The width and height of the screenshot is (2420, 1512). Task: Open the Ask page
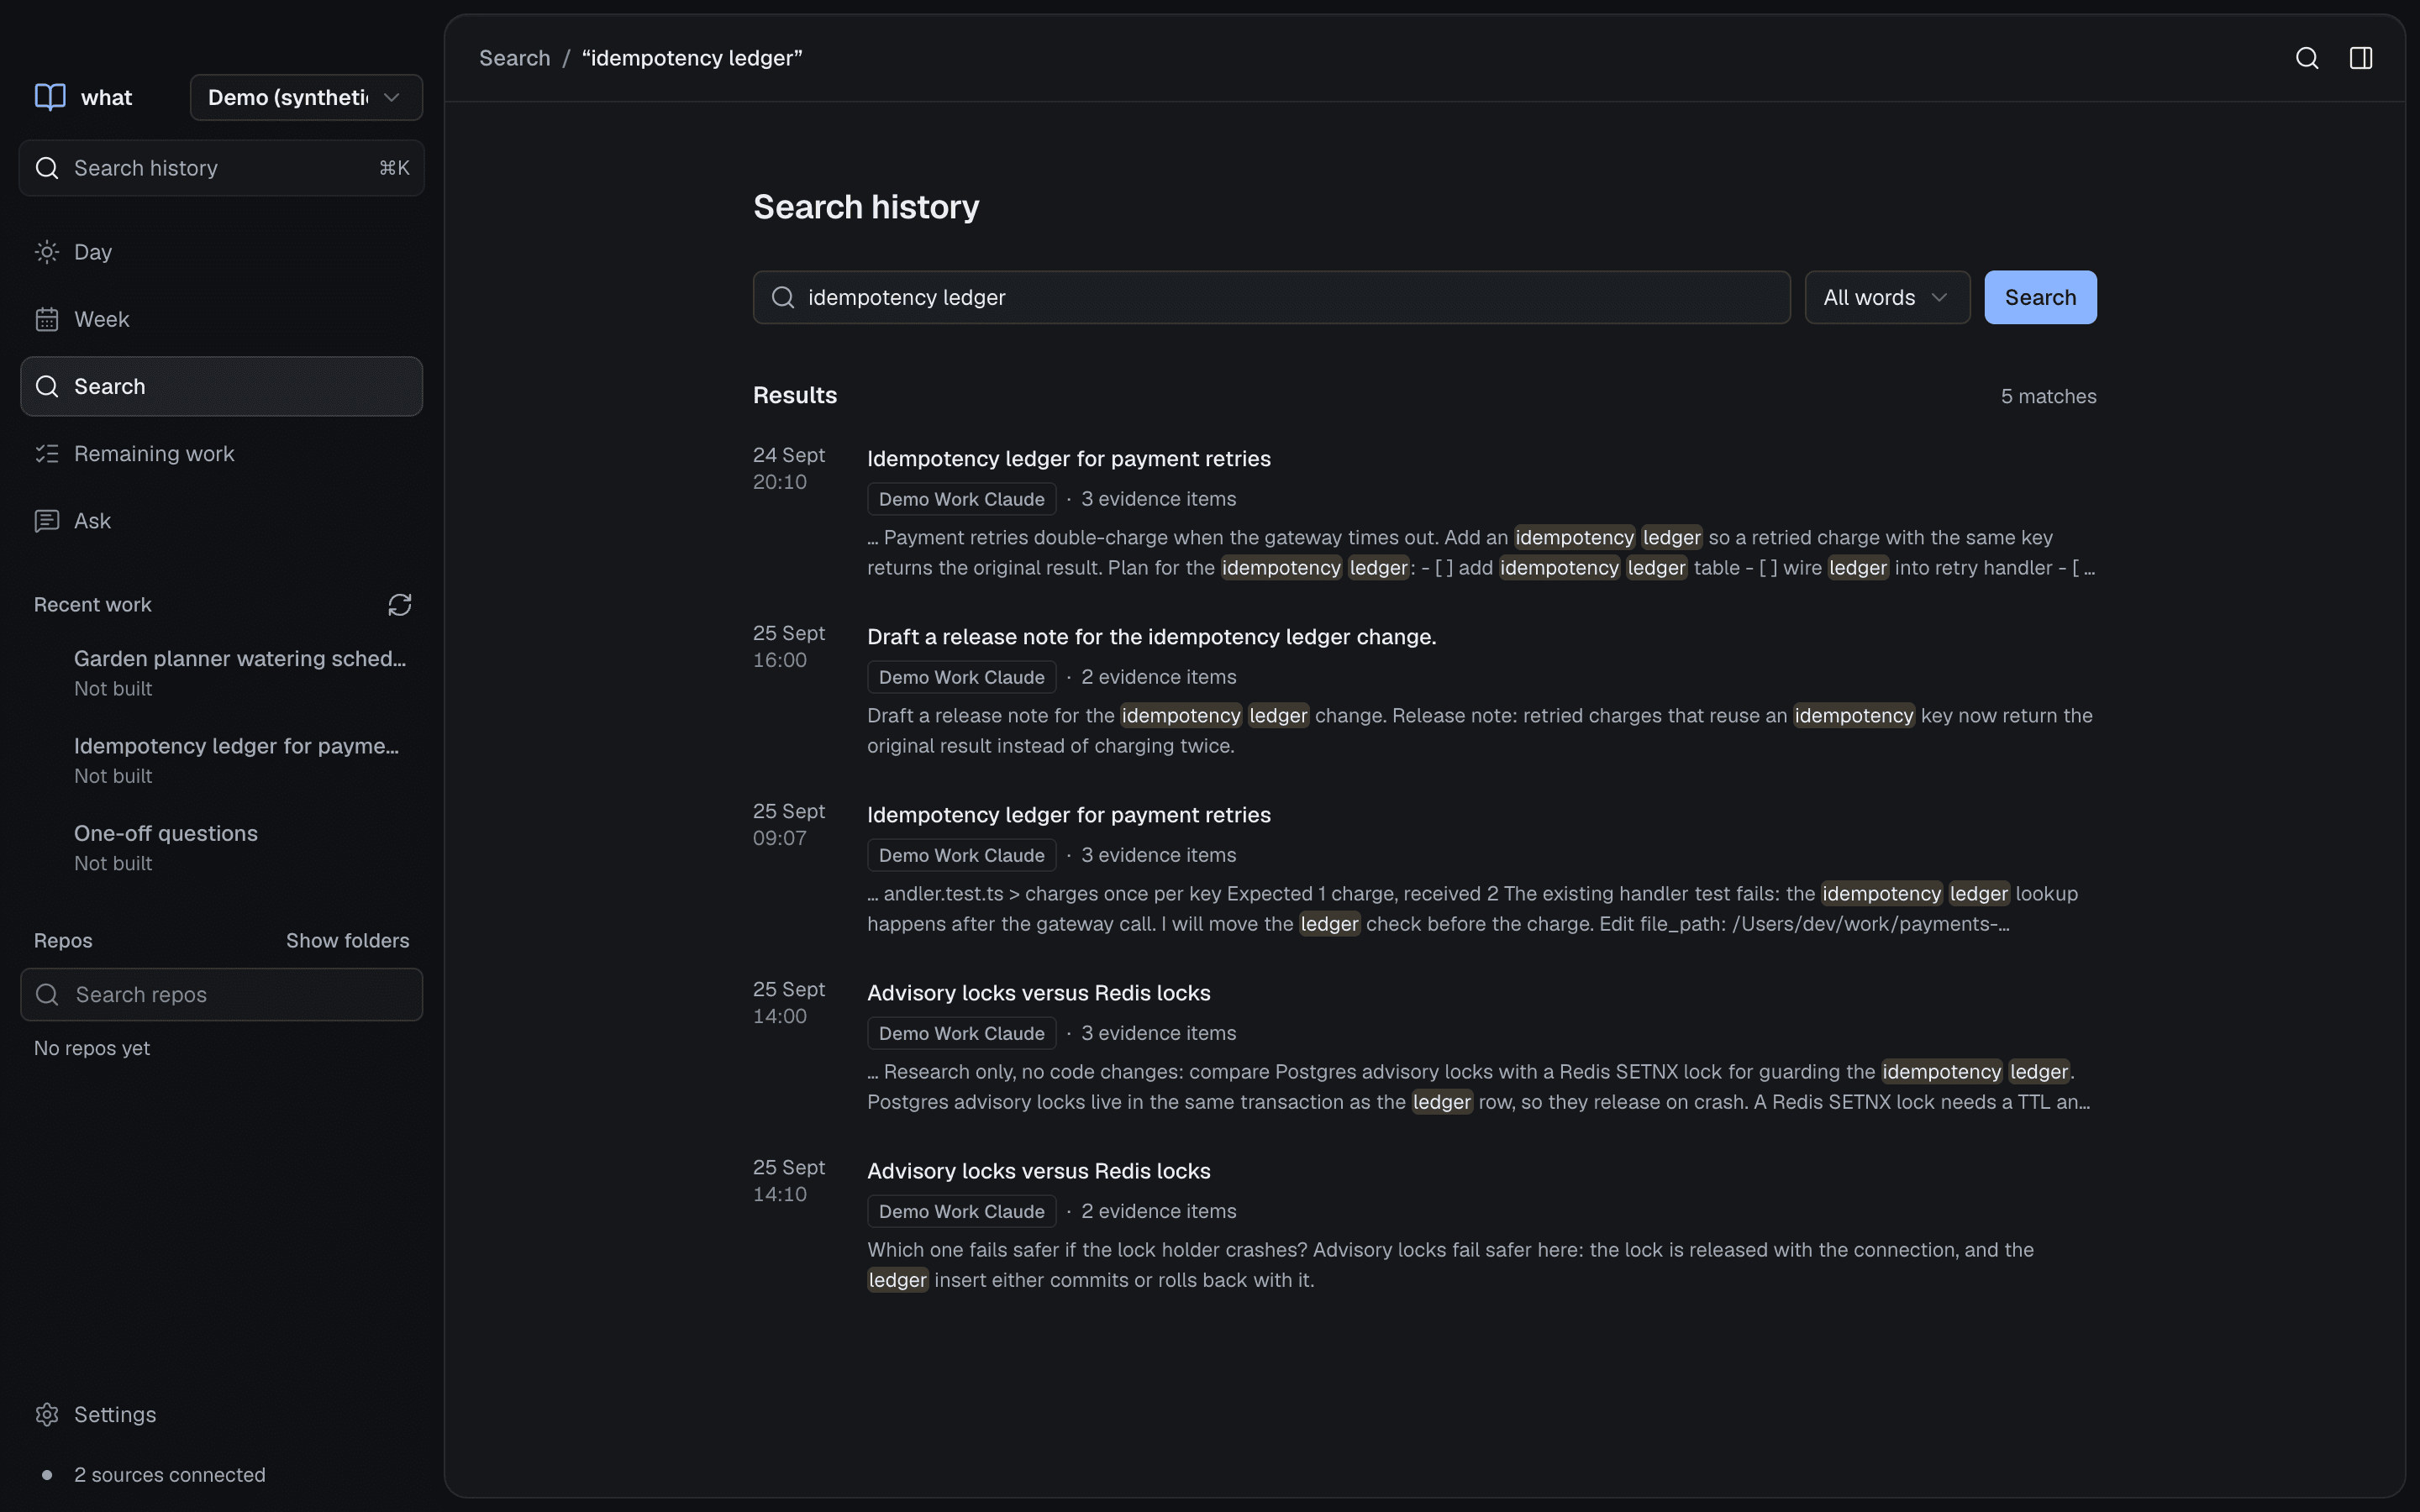[221, 521]
